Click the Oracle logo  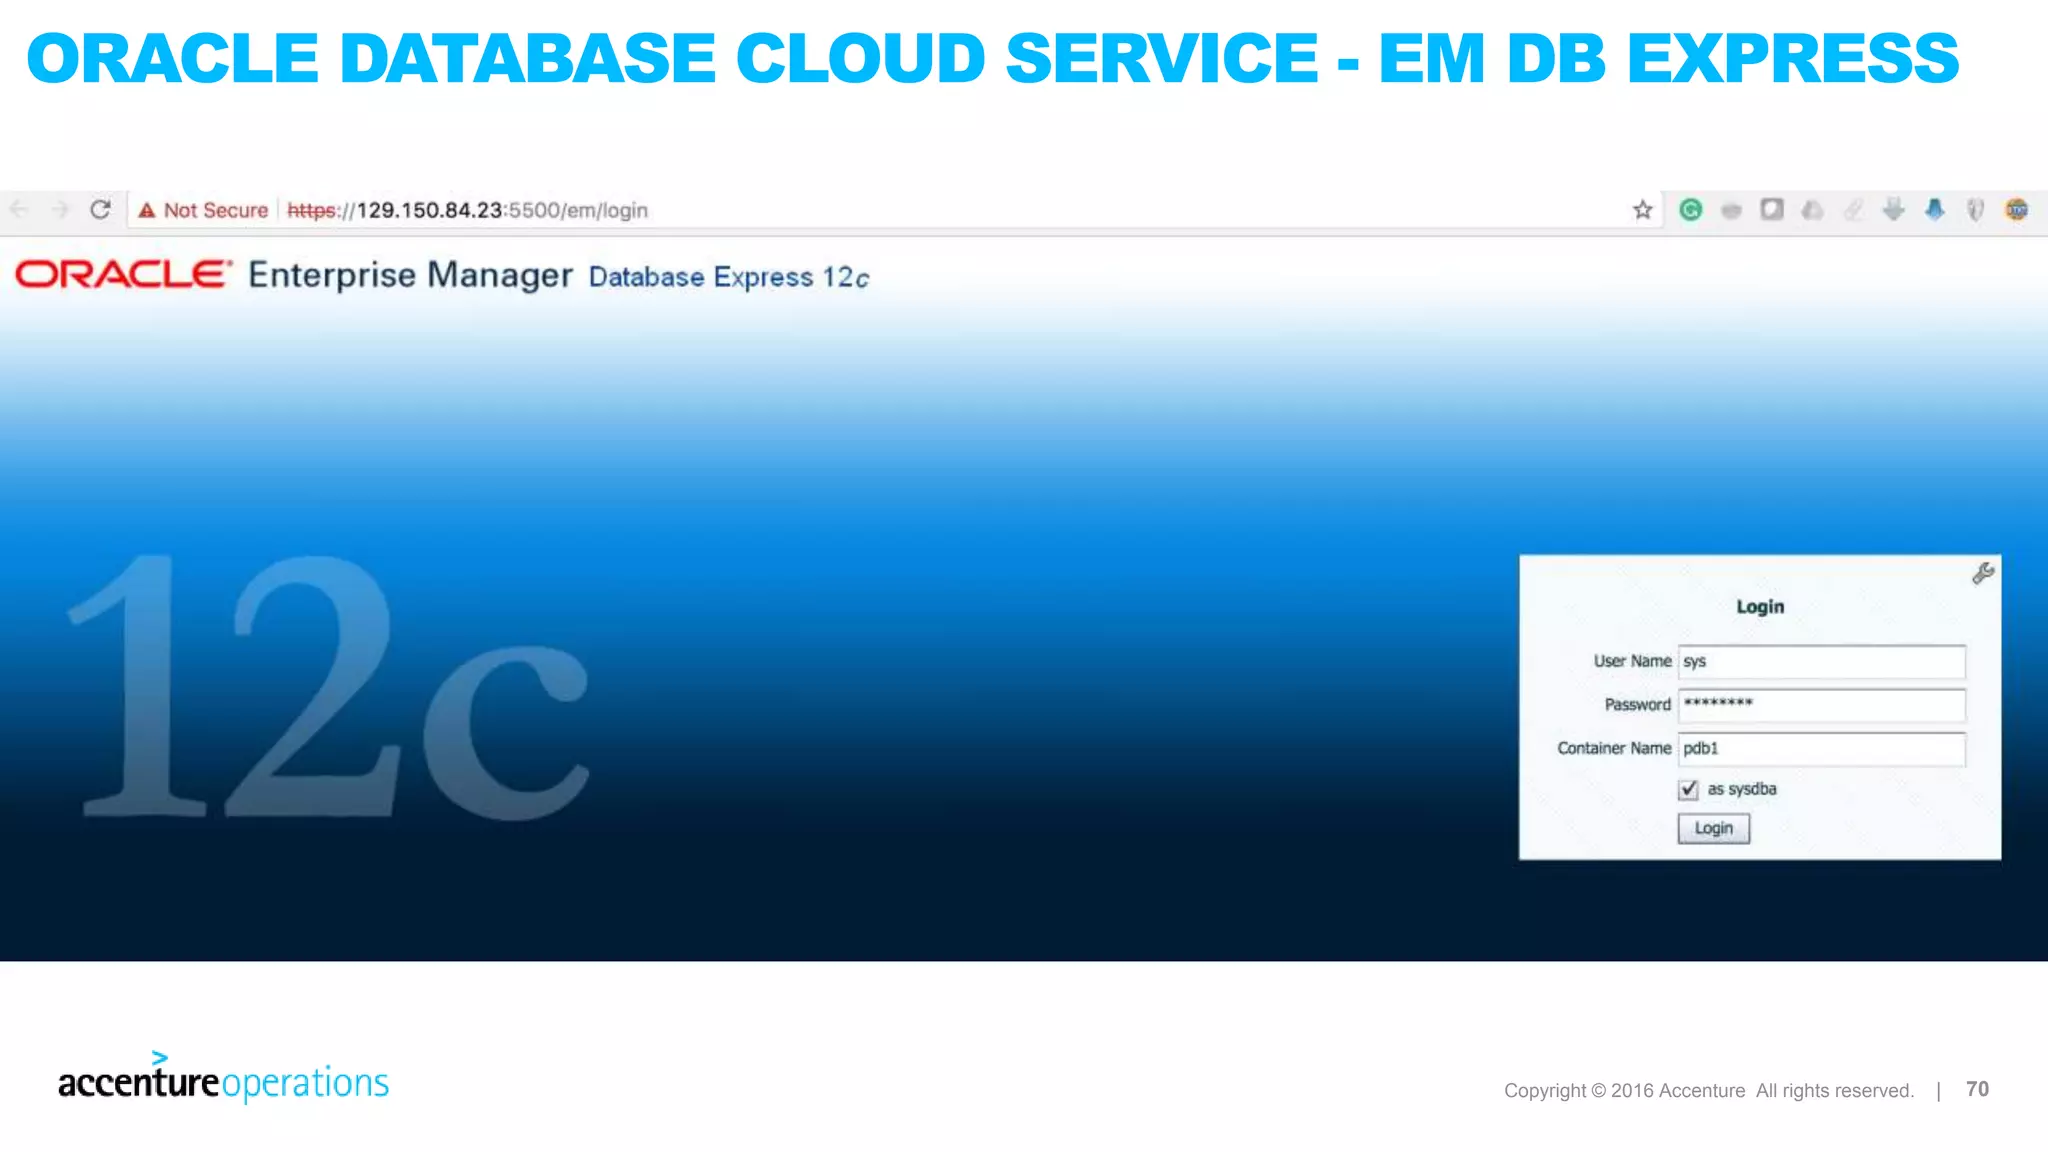click(x=124, y=274)
